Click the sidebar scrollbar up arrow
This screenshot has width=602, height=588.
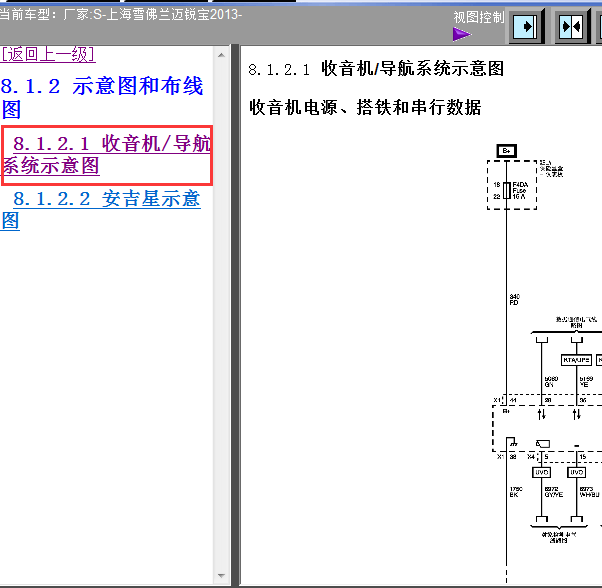pyautogui.click(x=221, y=55)
